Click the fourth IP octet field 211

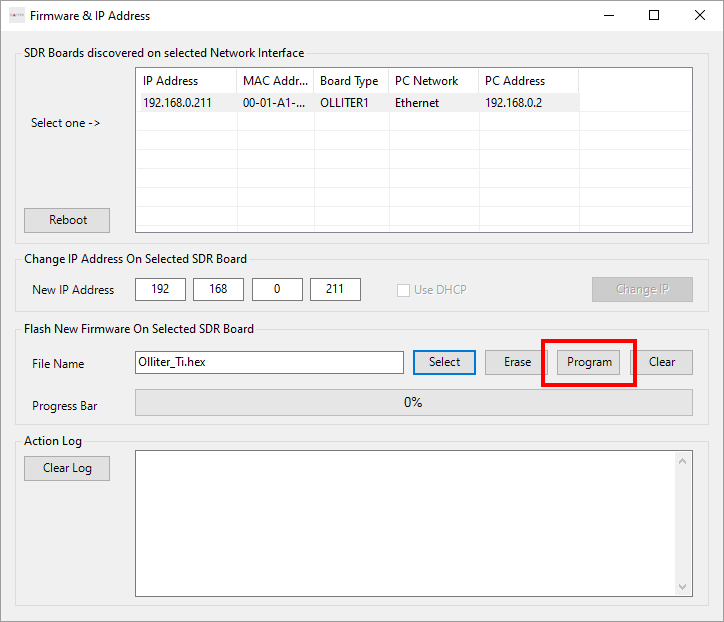335,290
